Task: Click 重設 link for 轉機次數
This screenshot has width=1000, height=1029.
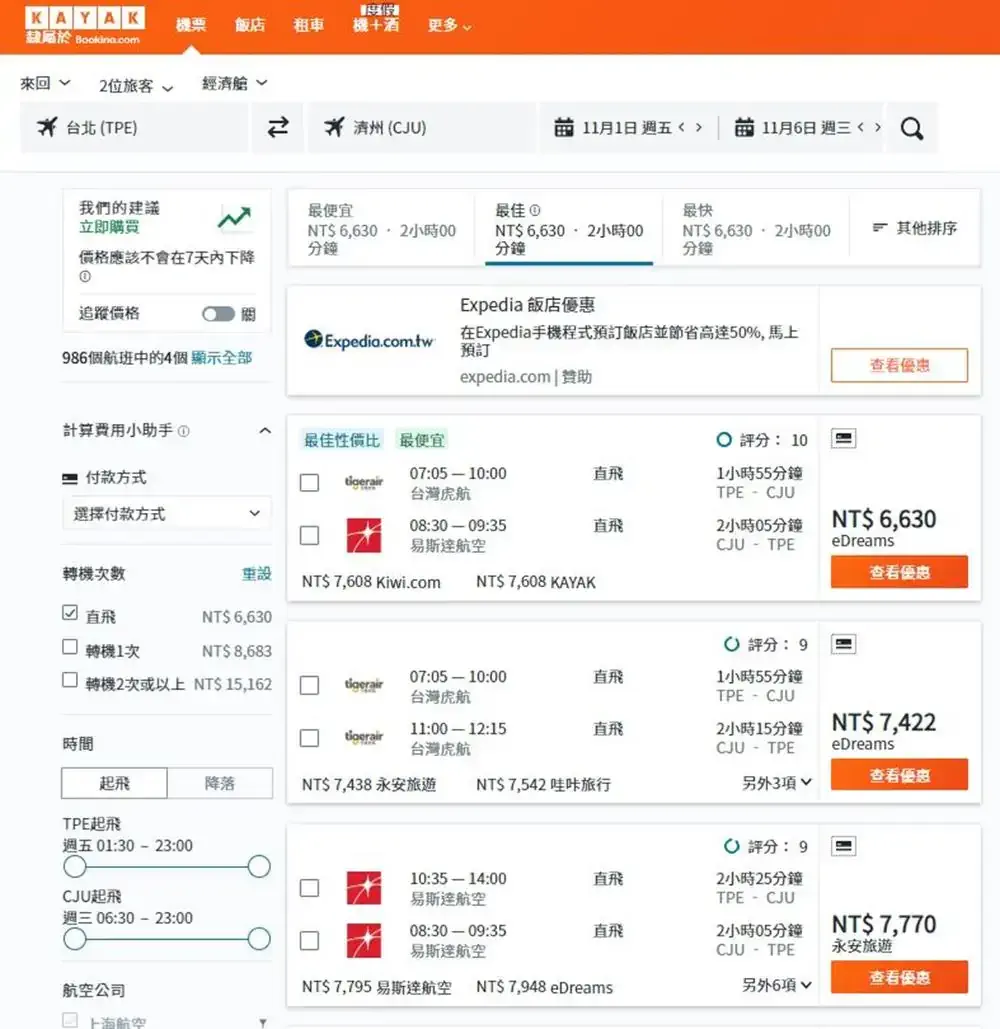Action: click(257, 574)
